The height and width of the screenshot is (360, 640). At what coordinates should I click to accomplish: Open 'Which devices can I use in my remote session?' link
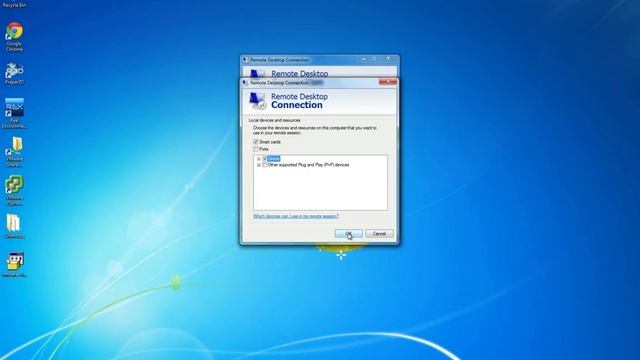point(296,216)
